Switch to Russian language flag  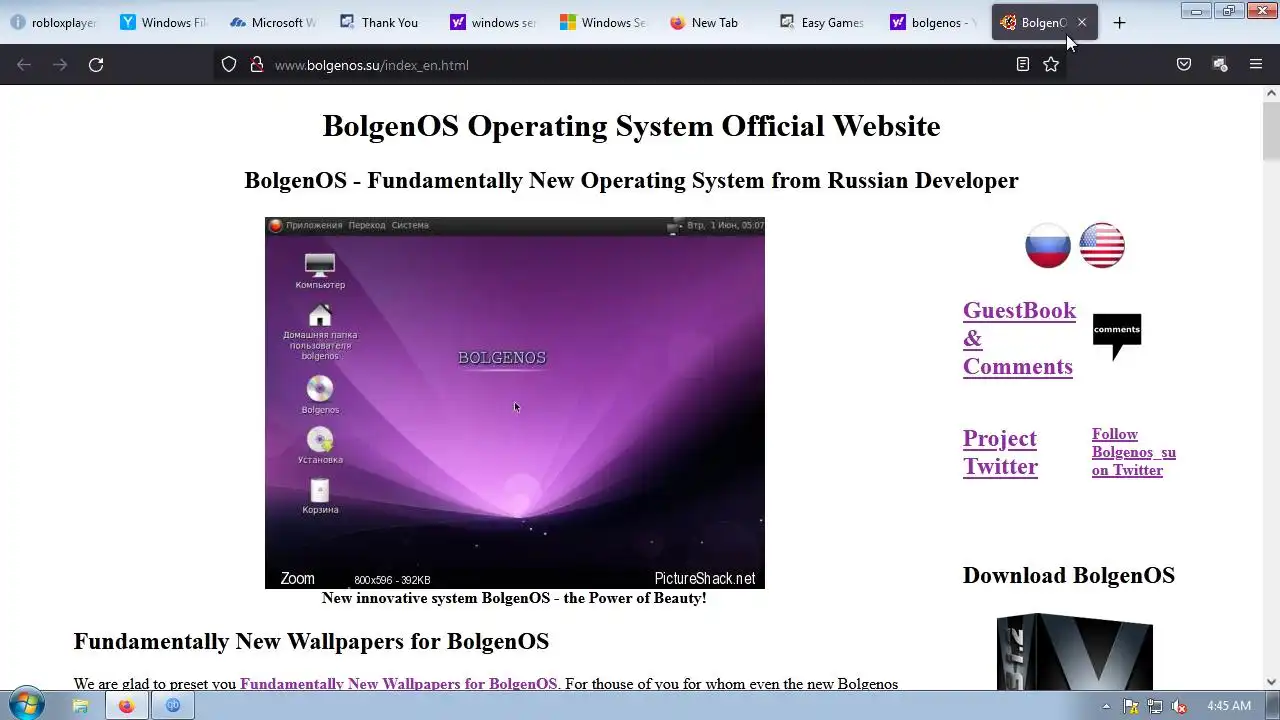(x=1048, y=245)
